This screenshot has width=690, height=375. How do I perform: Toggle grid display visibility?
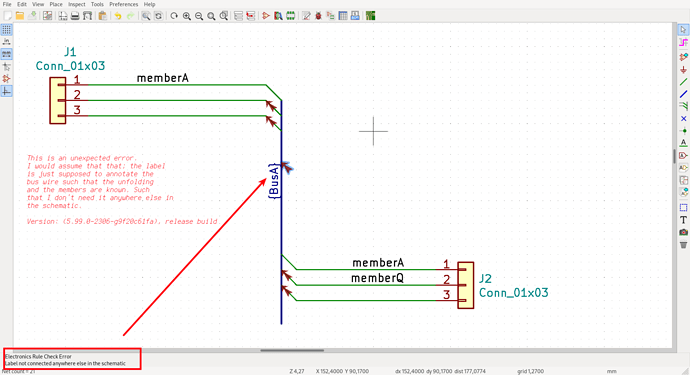[6, 30]
